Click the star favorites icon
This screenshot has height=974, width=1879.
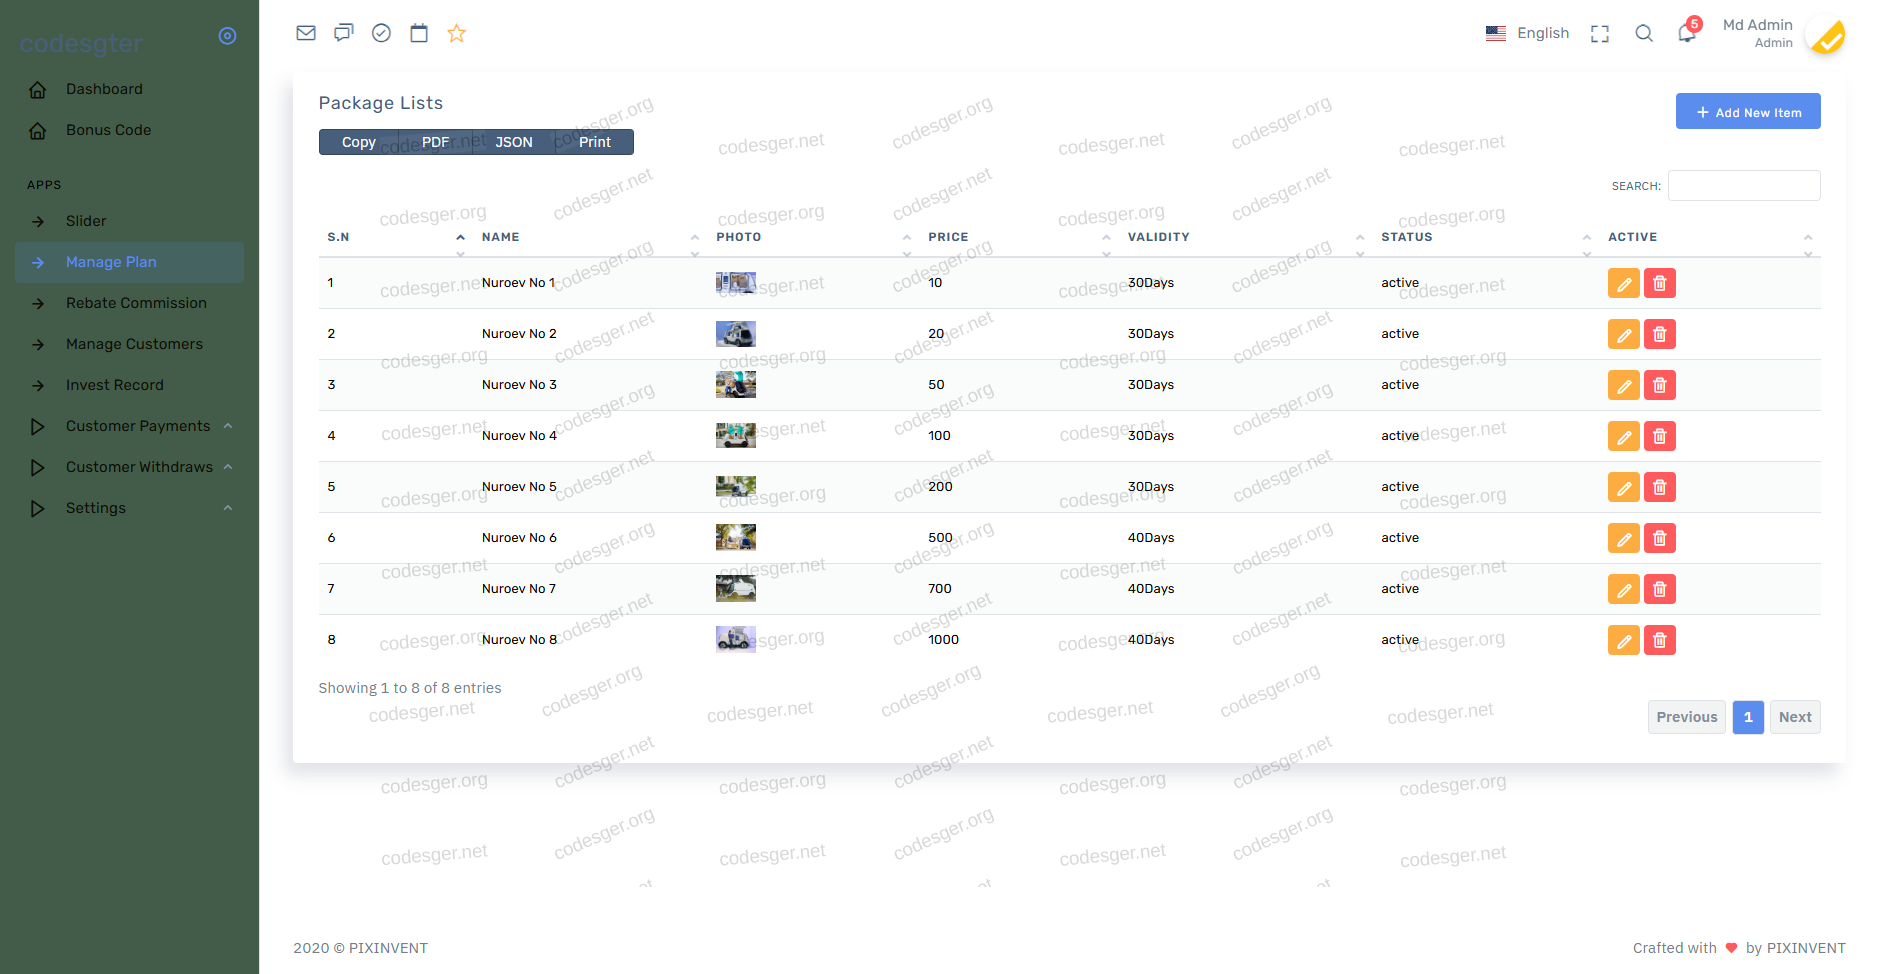(457, 33)
